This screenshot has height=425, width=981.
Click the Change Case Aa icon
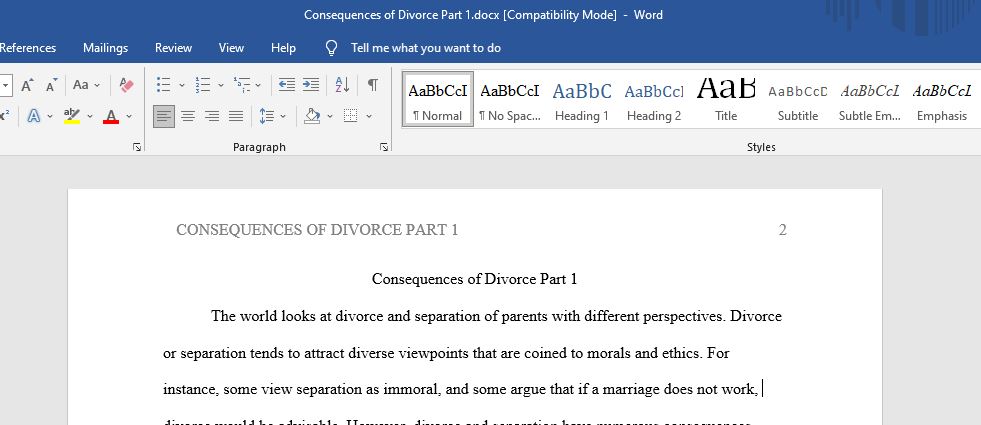click(x=81, y=84)
